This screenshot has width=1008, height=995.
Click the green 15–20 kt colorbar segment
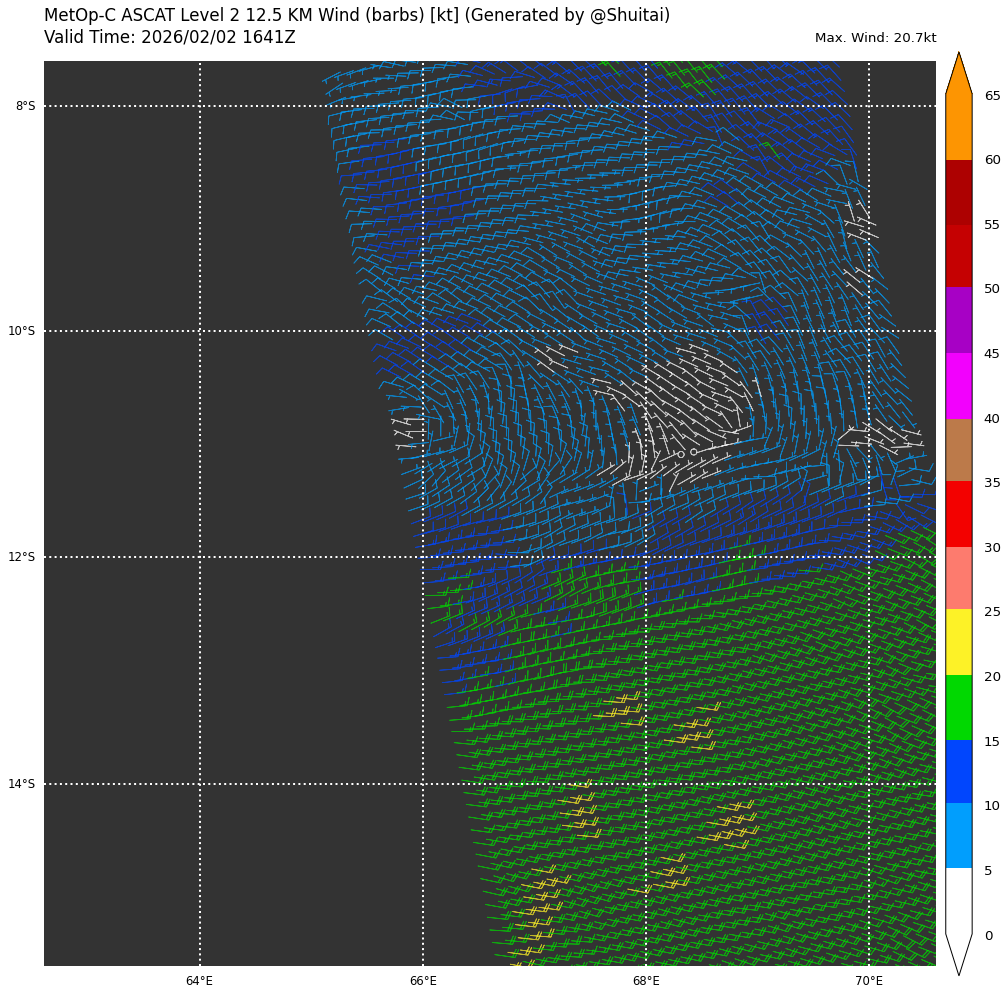coord(958,707)
